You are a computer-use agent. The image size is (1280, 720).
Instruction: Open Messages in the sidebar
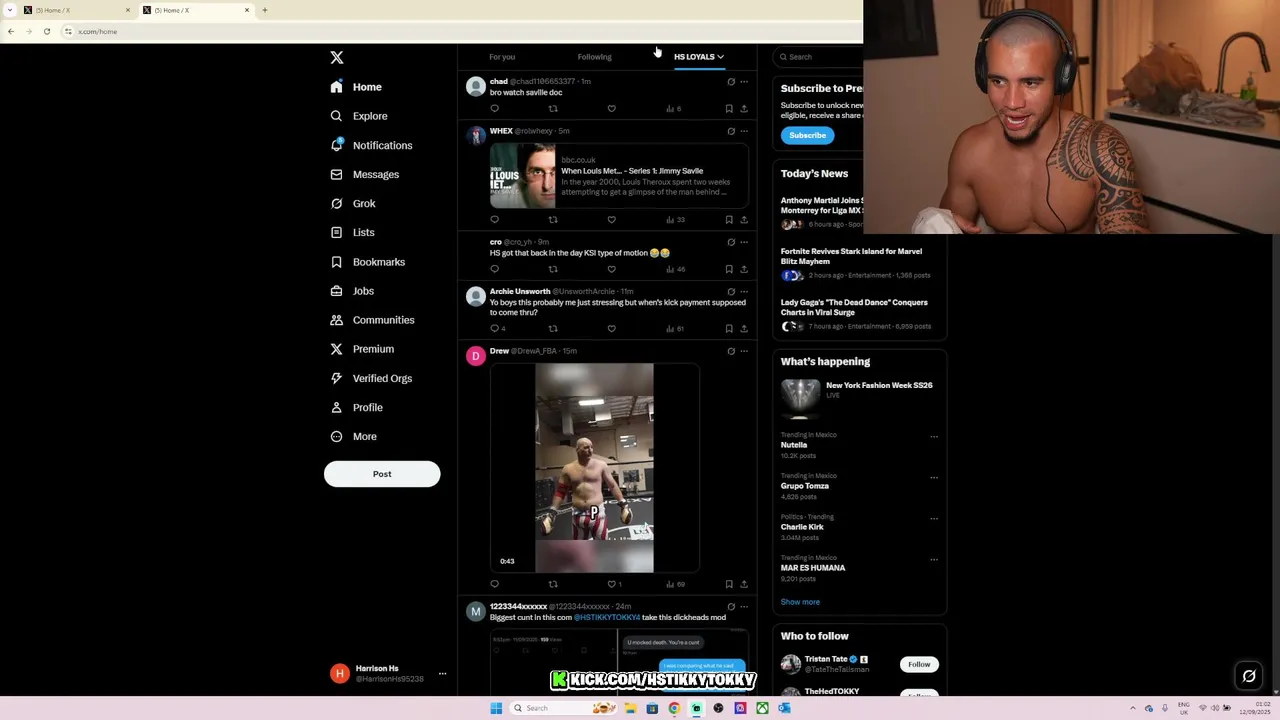(365, 174)
